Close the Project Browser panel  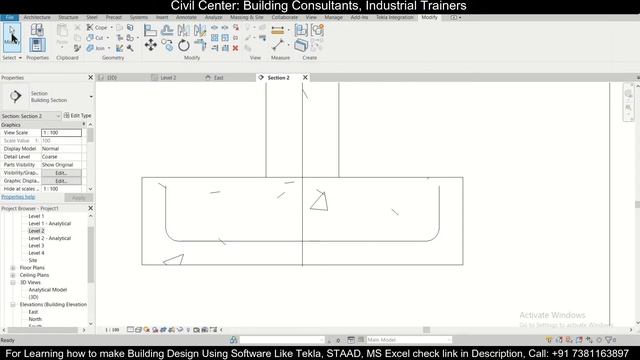(91, 208)
